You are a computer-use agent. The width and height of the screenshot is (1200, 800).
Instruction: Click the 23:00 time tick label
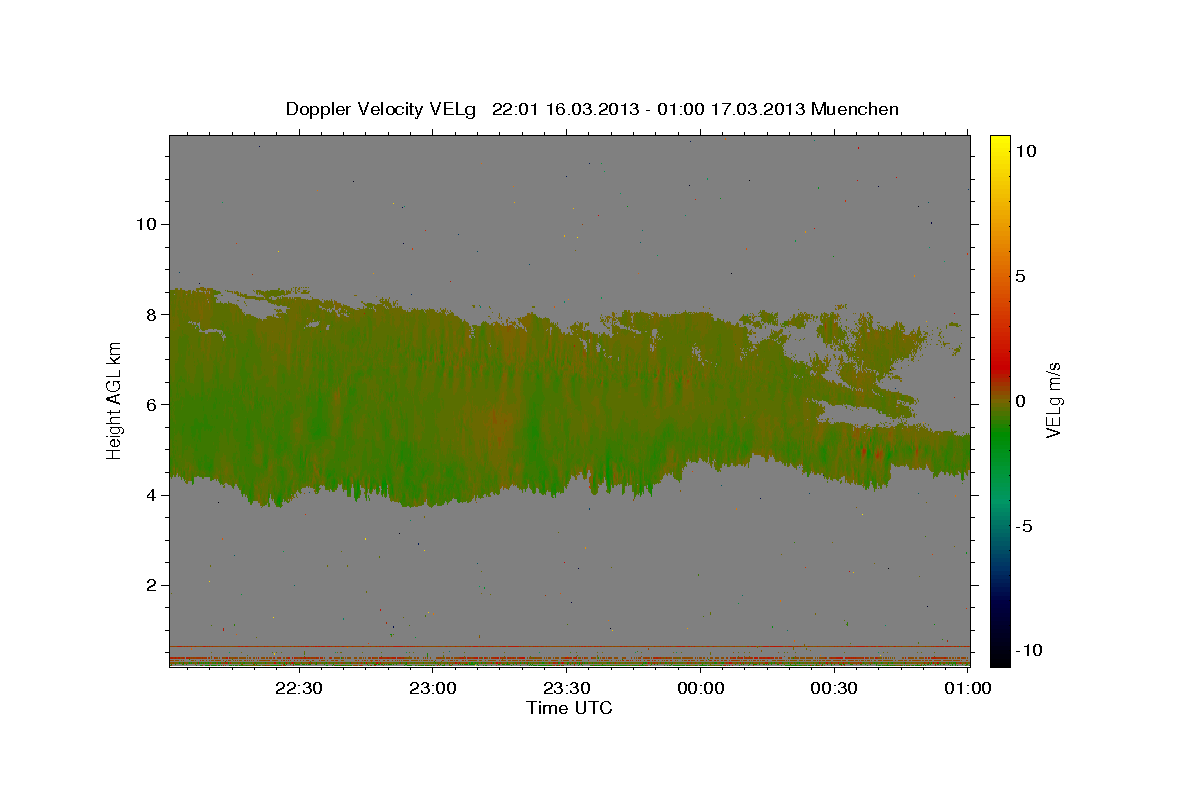pos(432,688)
